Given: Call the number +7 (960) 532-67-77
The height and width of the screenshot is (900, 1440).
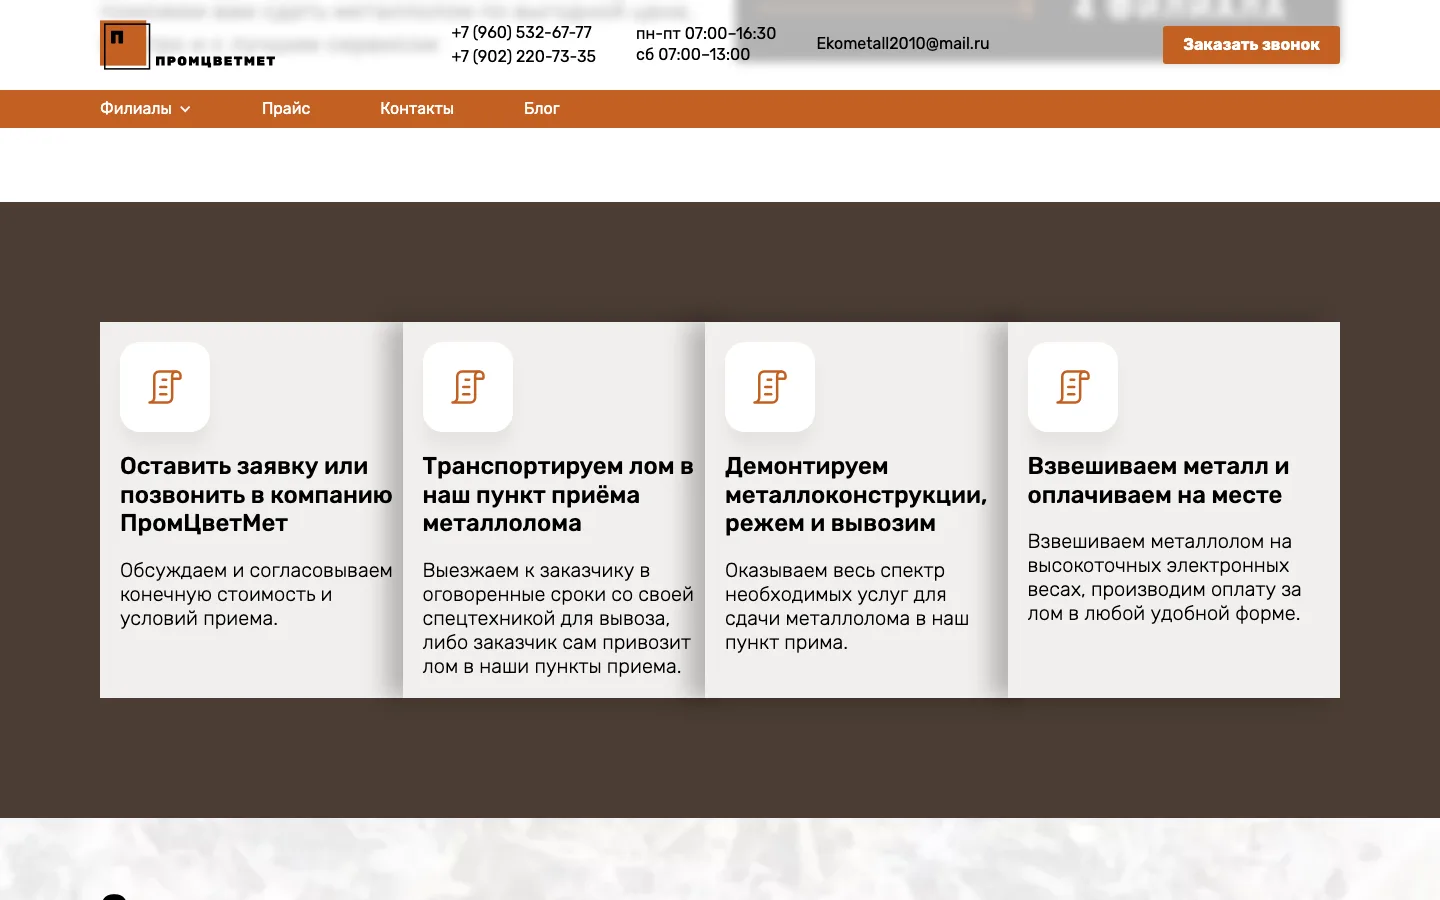Looking at the screenshot, I should point(522,33).
